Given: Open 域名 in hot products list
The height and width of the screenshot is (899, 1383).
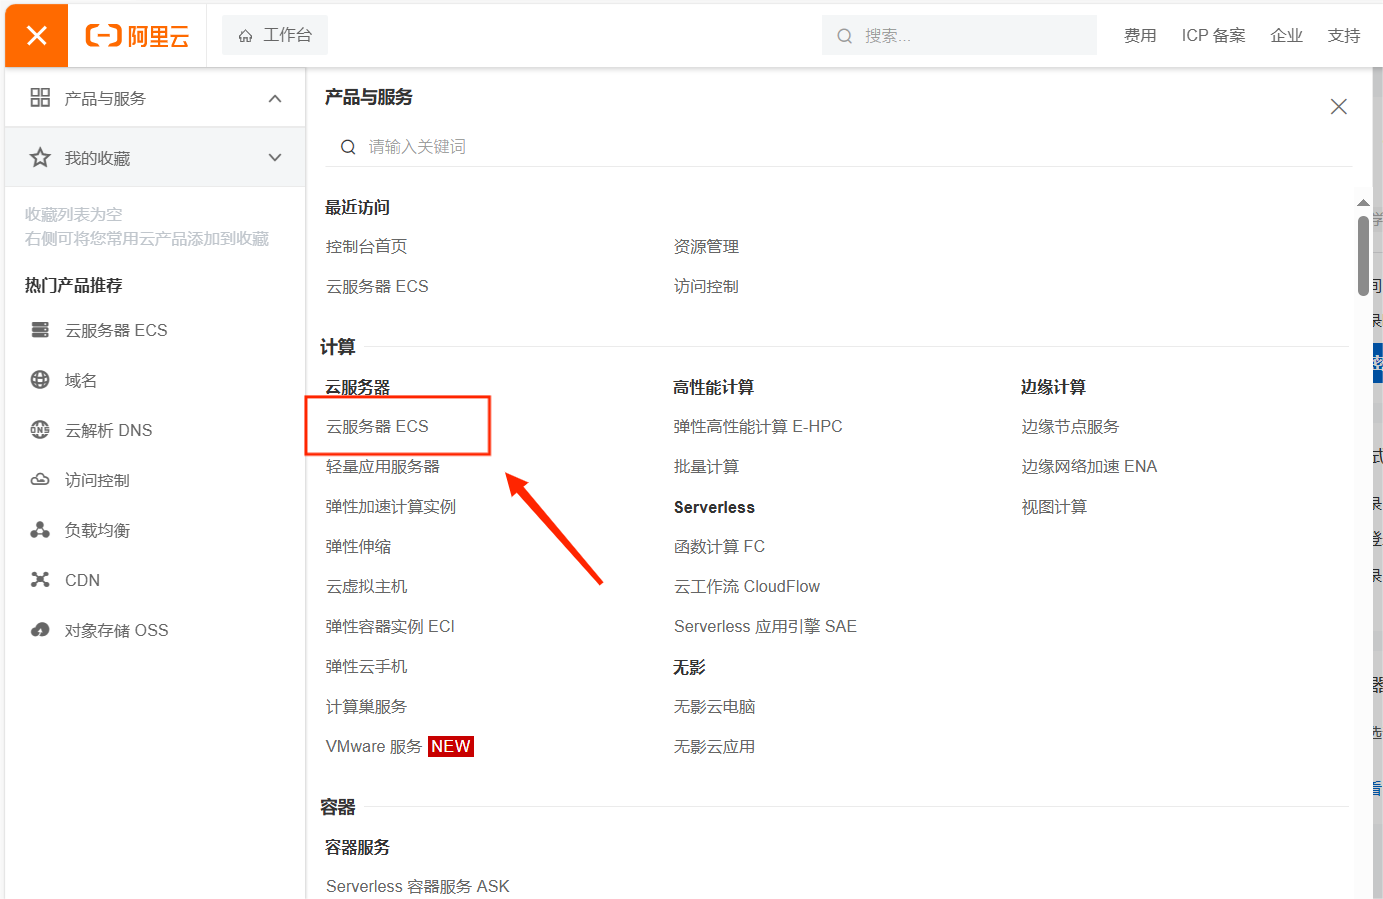Looking at the screenshot, I should [81, 380].
